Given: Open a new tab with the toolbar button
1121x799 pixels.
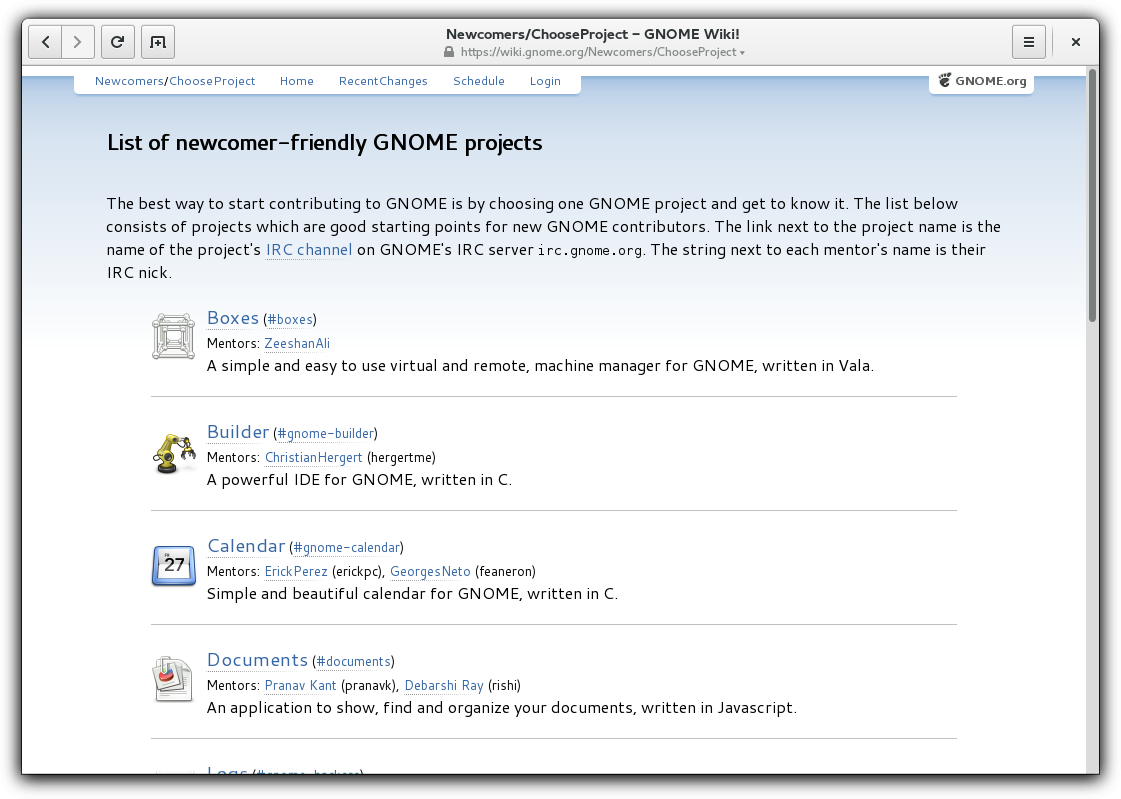Looking at the screenshot, I should pyautogui.click(x=158, y=42).
